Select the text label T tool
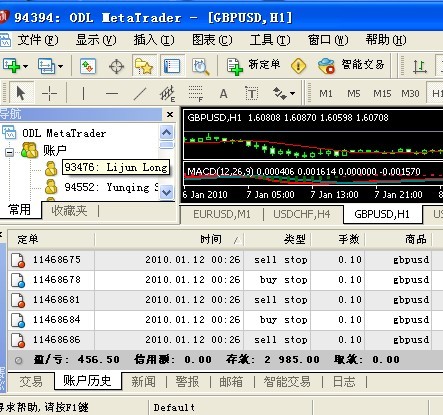The image size is (443, 415). pyautogui.click(x=251, y=94)
